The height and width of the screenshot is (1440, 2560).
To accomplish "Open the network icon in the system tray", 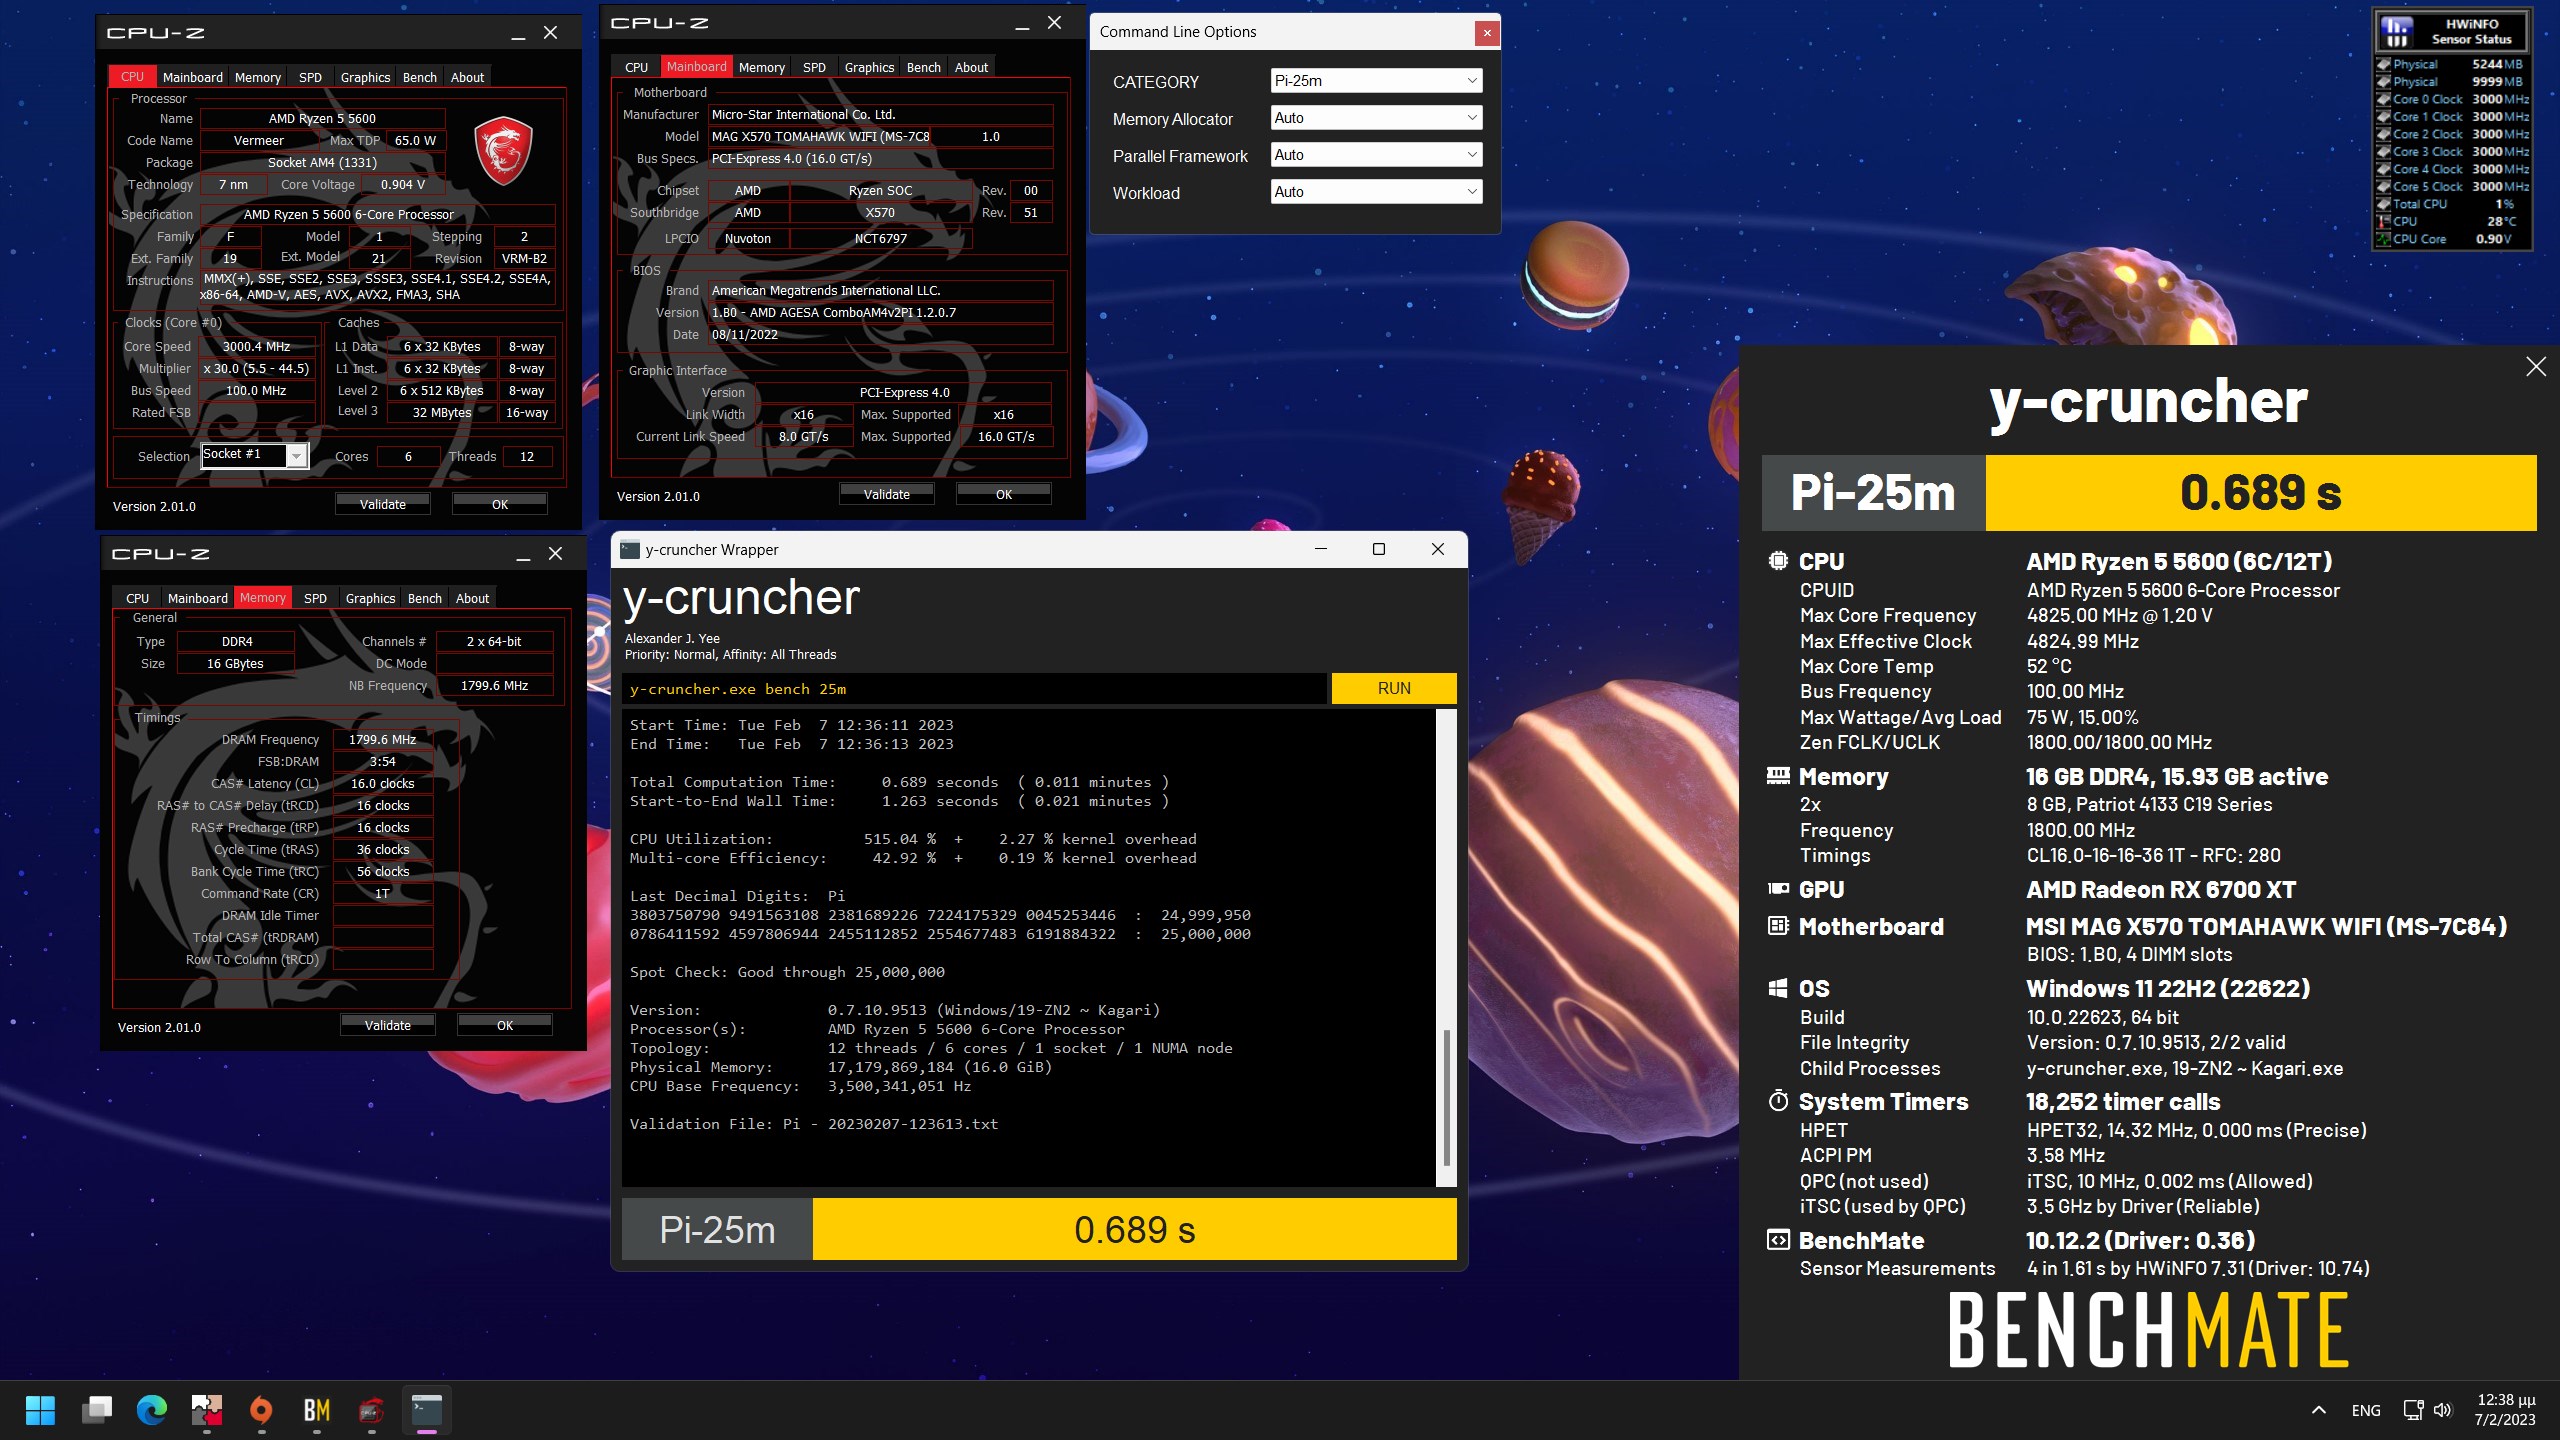I will pos(2413,1410).
